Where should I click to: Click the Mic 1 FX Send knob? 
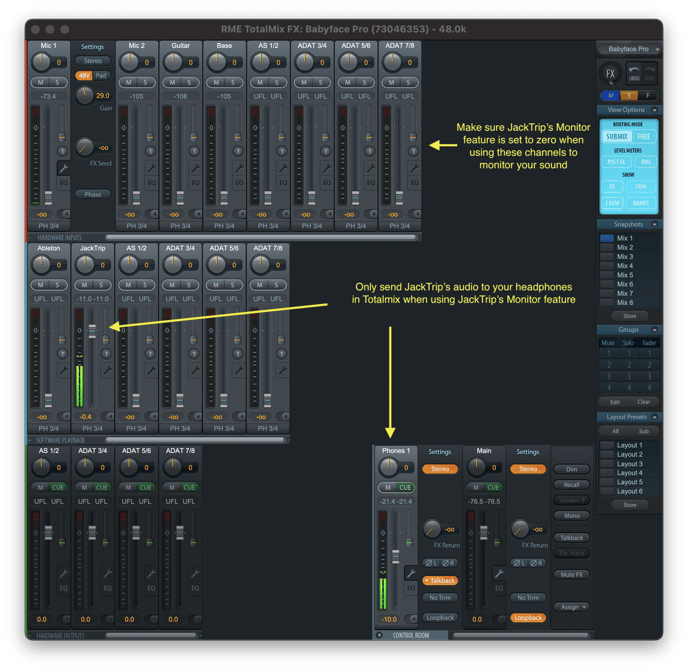[x=85, y=147]
